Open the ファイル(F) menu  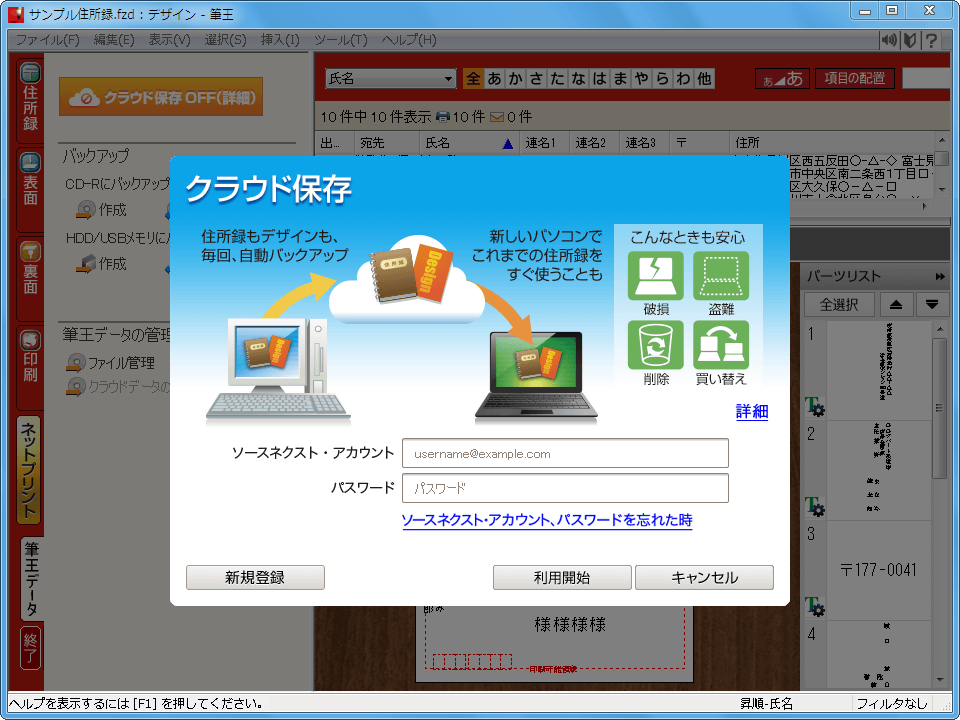tap(48, 40)
